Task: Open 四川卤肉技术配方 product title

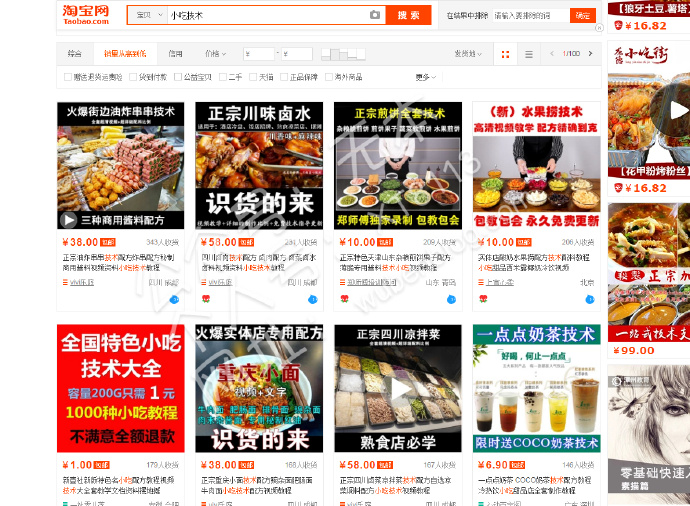Action: 259,262
